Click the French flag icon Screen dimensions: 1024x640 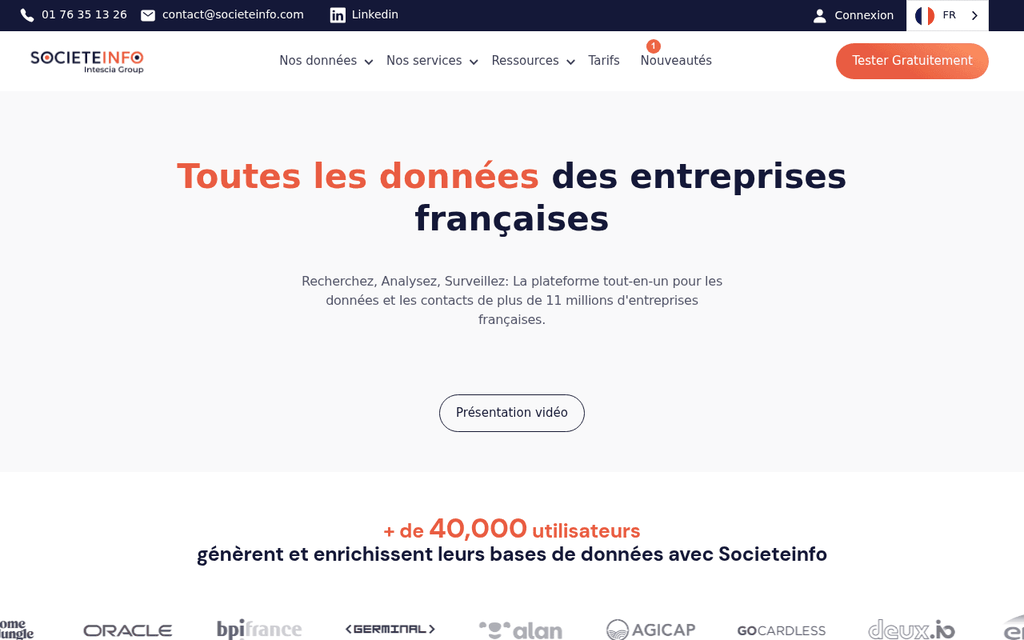click(925, 15)
